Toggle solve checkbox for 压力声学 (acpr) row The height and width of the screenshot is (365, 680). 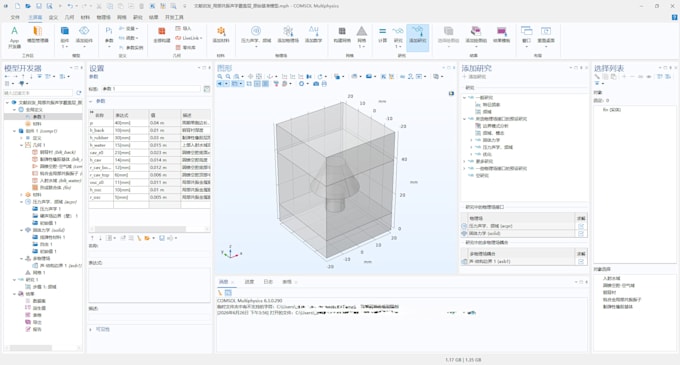tap(581, 226)
